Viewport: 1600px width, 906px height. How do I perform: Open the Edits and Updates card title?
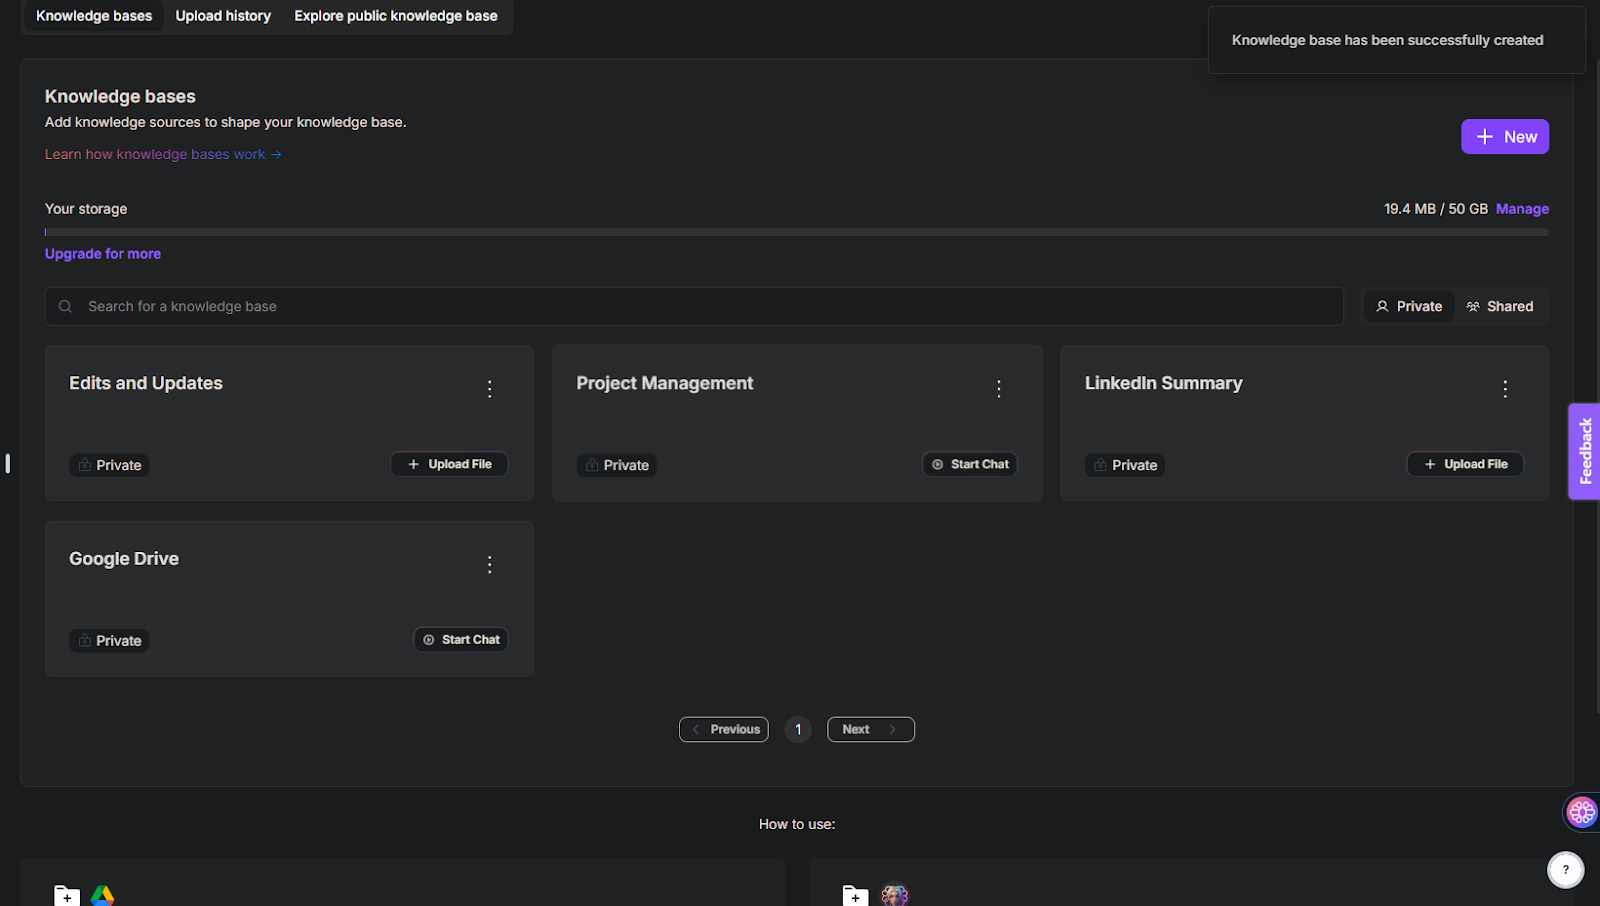point(146,383)
